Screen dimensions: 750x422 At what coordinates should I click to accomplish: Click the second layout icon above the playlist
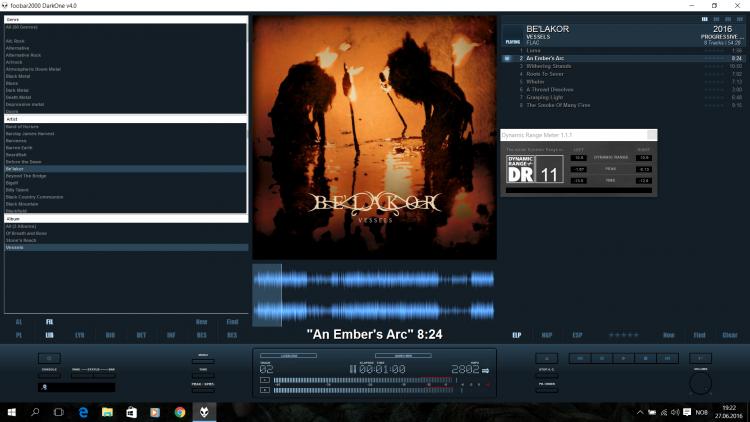pyautogui.click(x=716, y=19)
